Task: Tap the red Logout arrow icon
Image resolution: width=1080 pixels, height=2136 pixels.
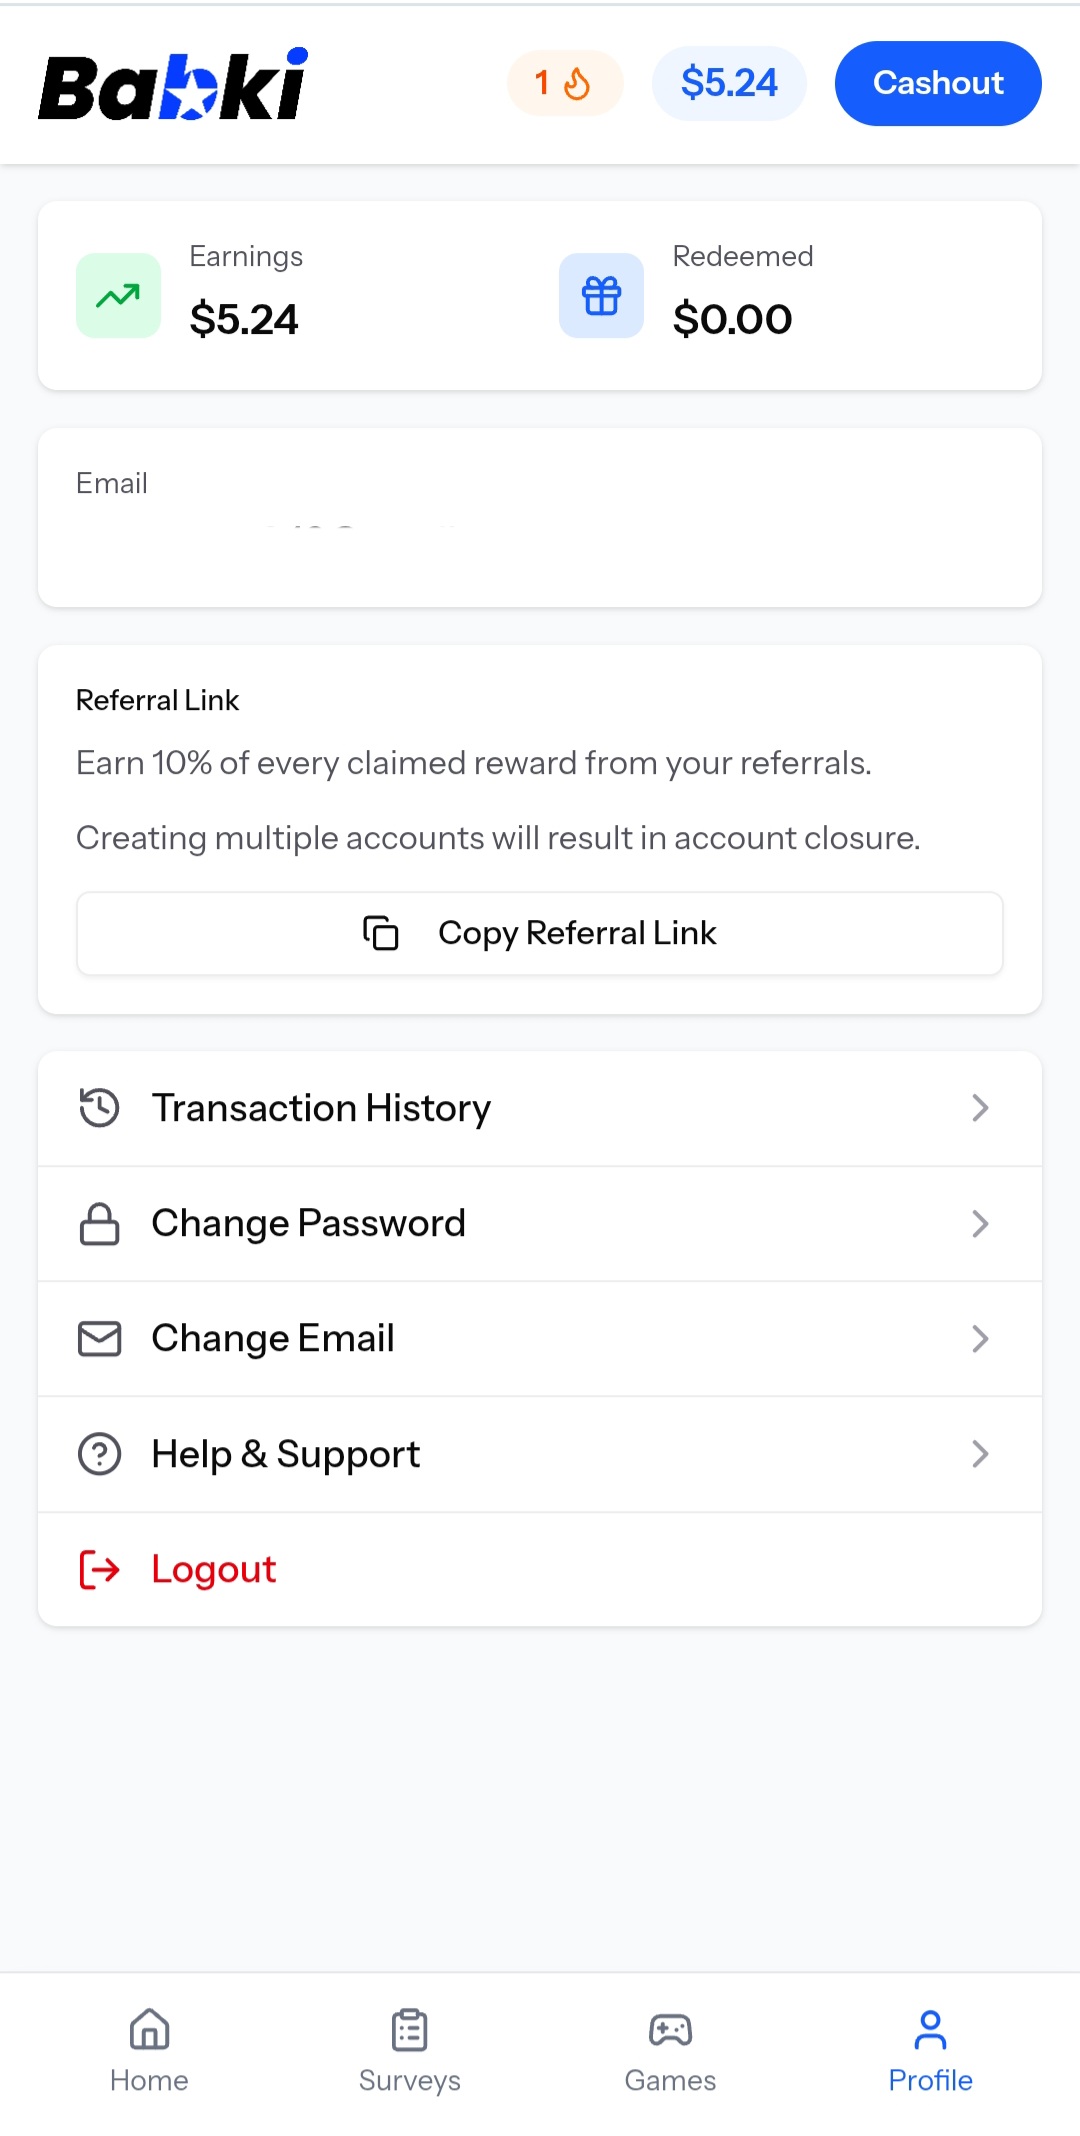Action: pos(99,1570)
